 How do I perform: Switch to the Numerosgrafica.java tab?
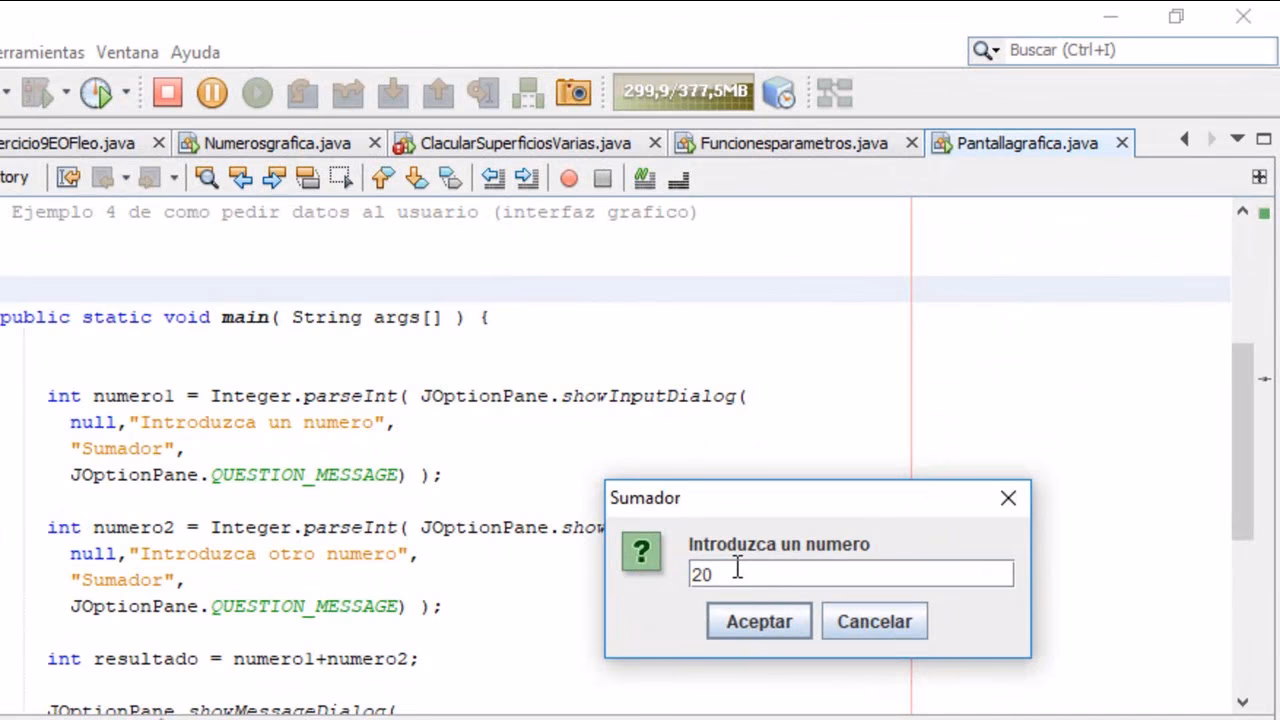[x=277, y=143]
